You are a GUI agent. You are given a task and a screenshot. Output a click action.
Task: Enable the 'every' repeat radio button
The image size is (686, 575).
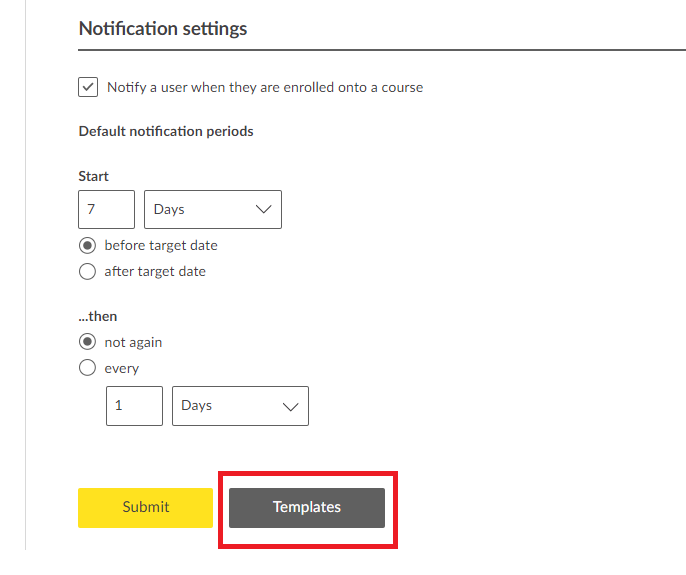[x=88, y=368]
